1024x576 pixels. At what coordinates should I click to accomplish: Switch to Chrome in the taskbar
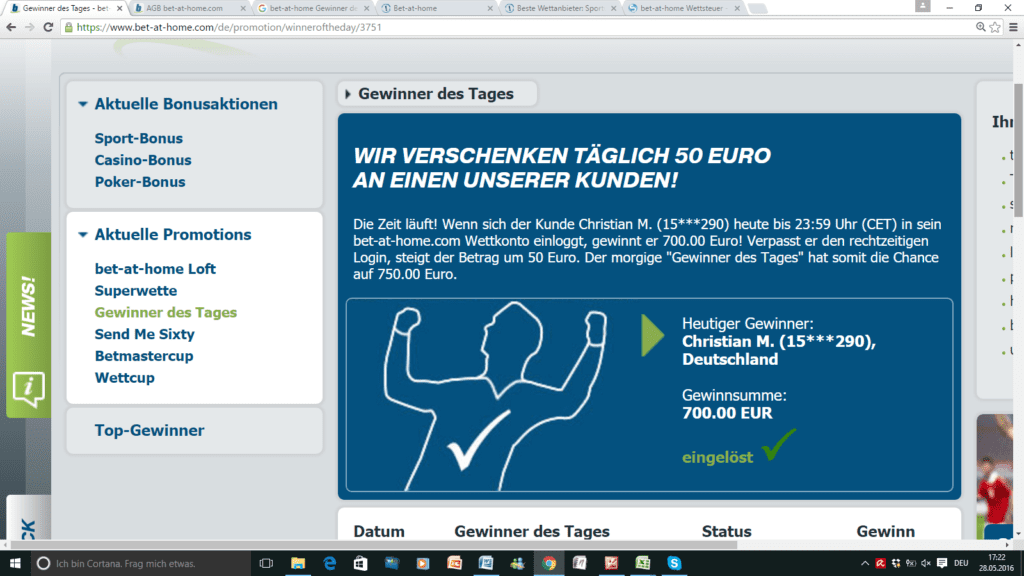point(549,563)
